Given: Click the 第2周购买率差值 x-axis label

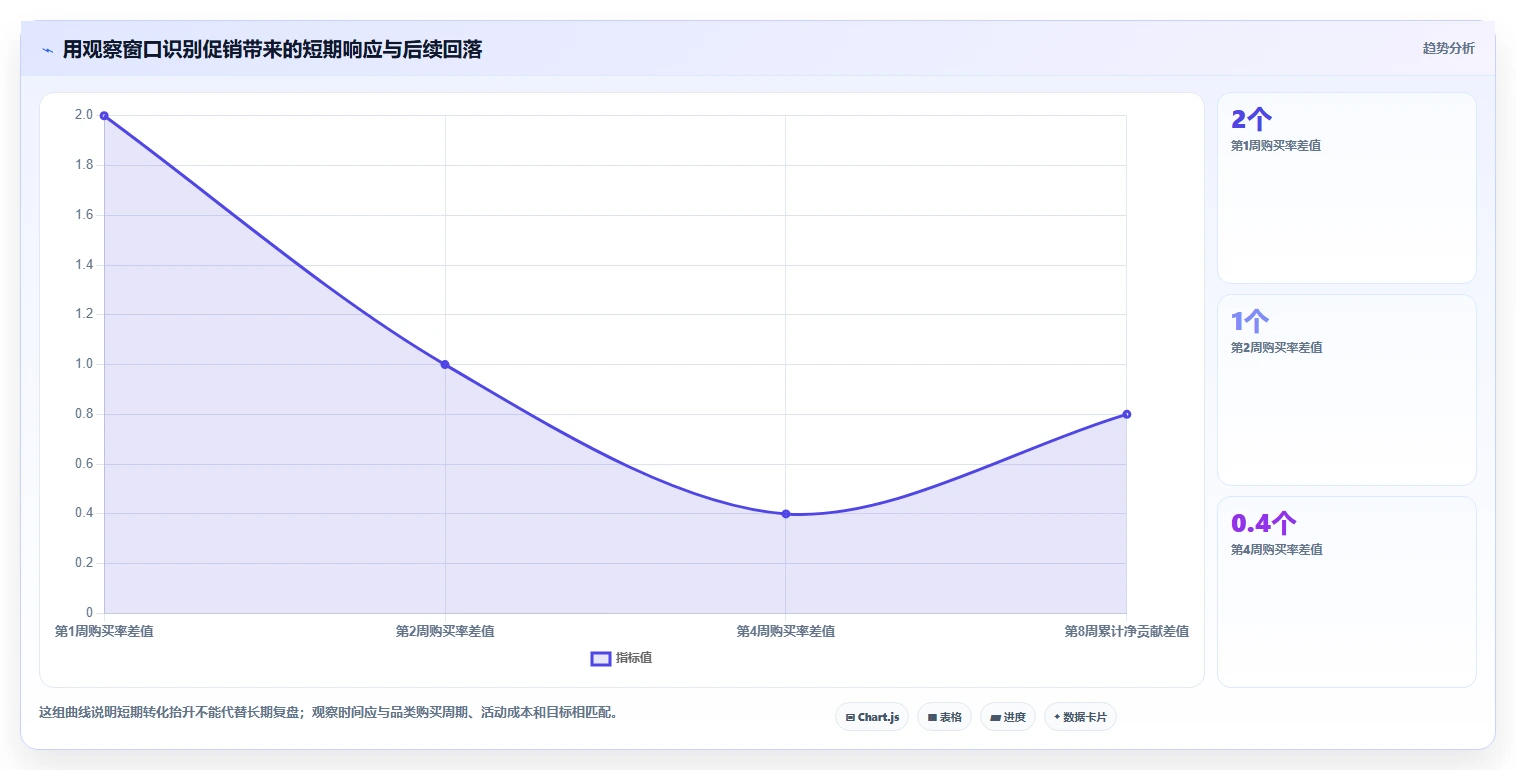Looking at the screenshot, I should coord(445,631).
